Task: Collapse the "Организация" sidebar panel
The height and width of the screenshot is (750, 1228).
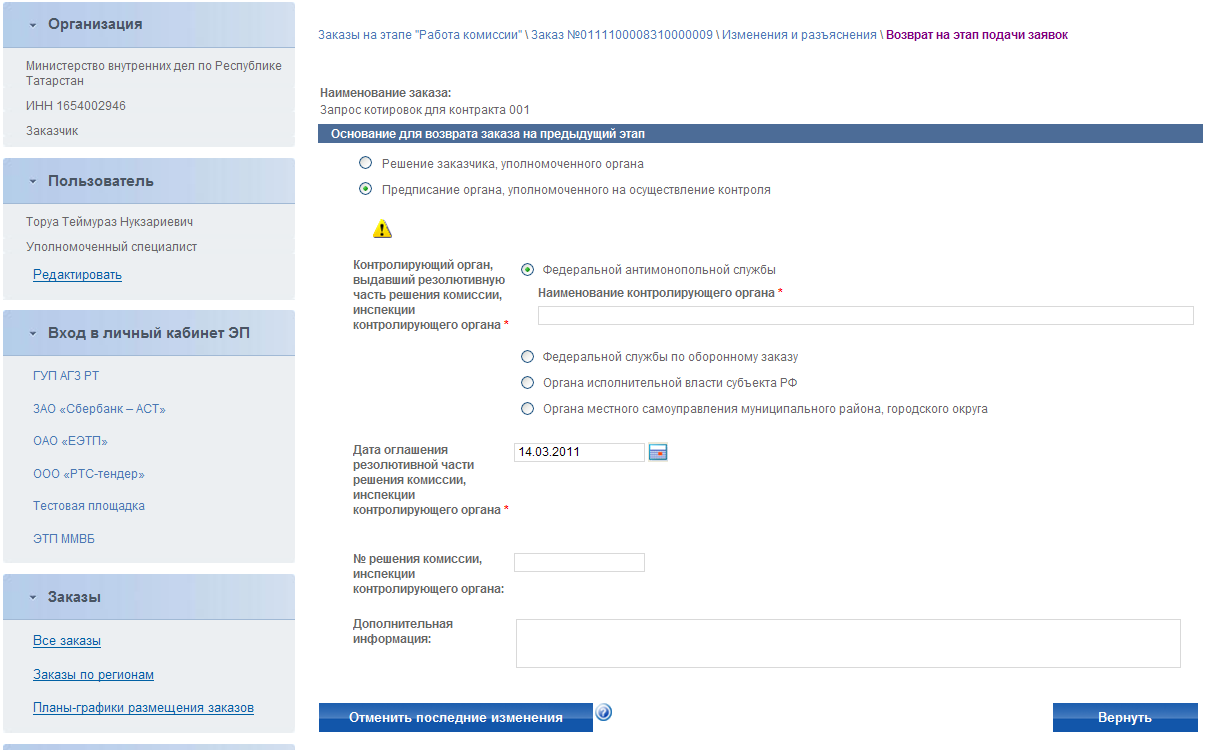Action: (33, 24)
